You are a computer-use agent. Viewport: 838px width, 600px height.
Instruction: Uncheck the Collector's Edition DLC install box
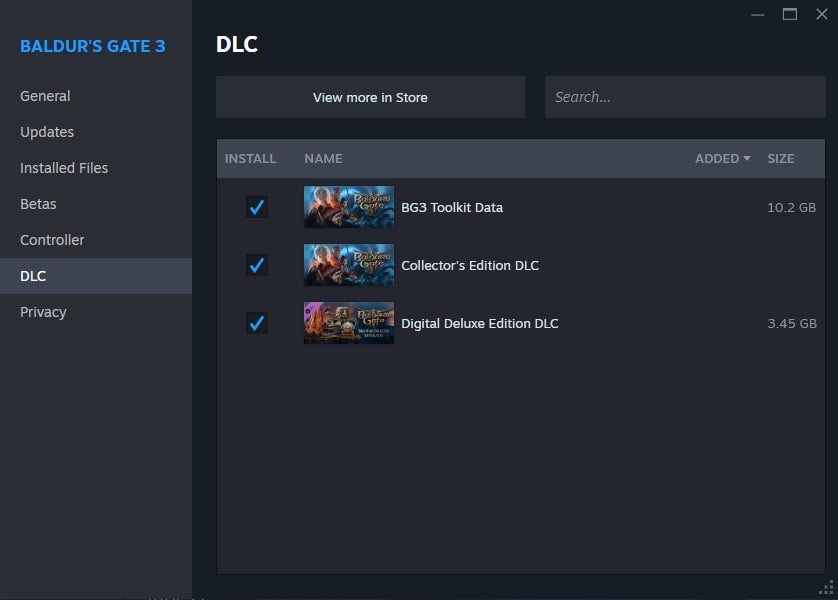[x=256, y=265]
